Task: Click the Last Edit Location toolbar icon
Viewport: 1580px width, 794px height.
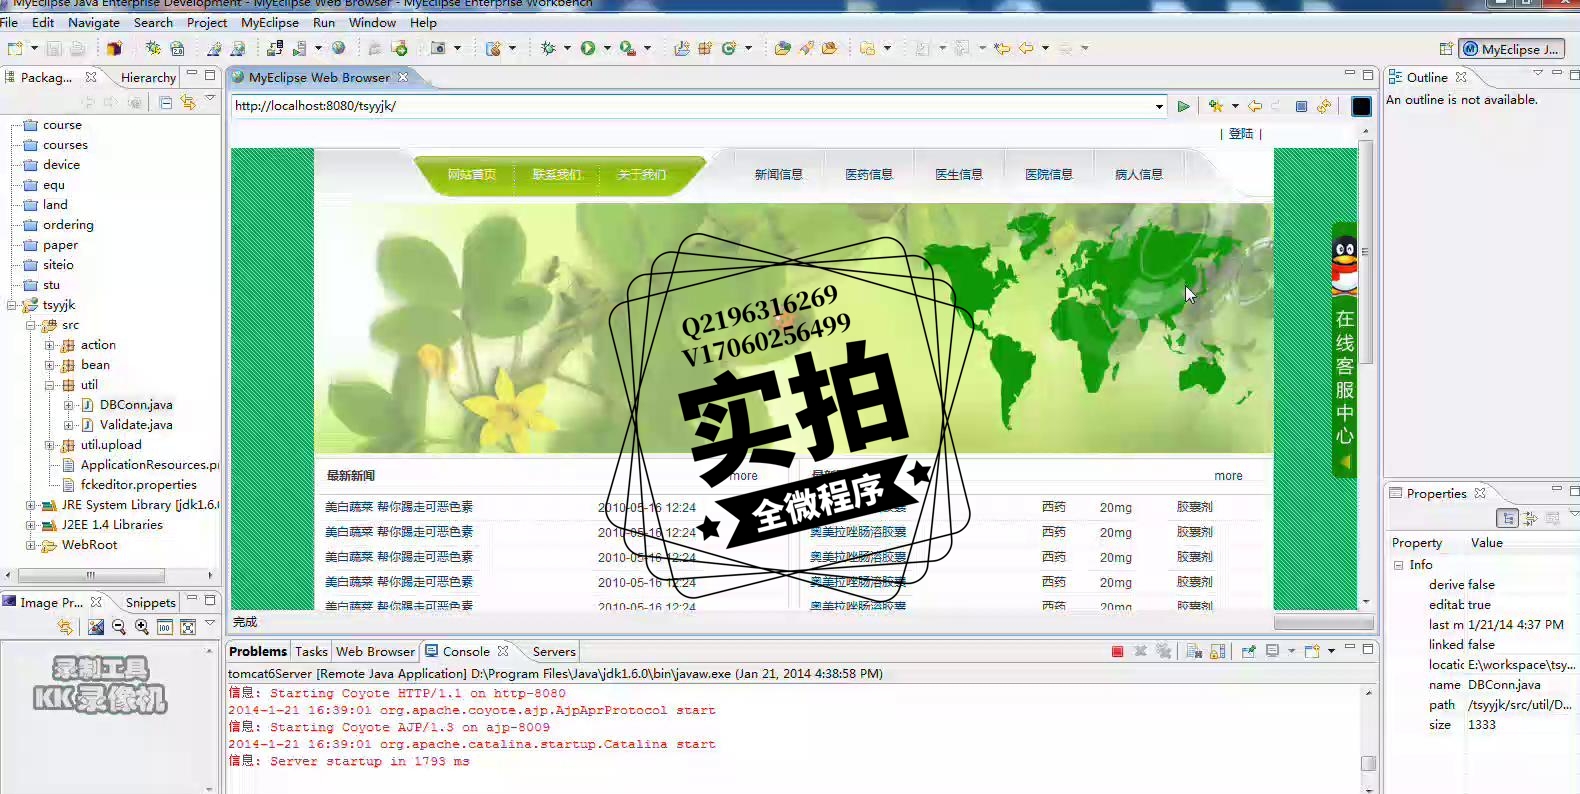Action: point(1002,48)
